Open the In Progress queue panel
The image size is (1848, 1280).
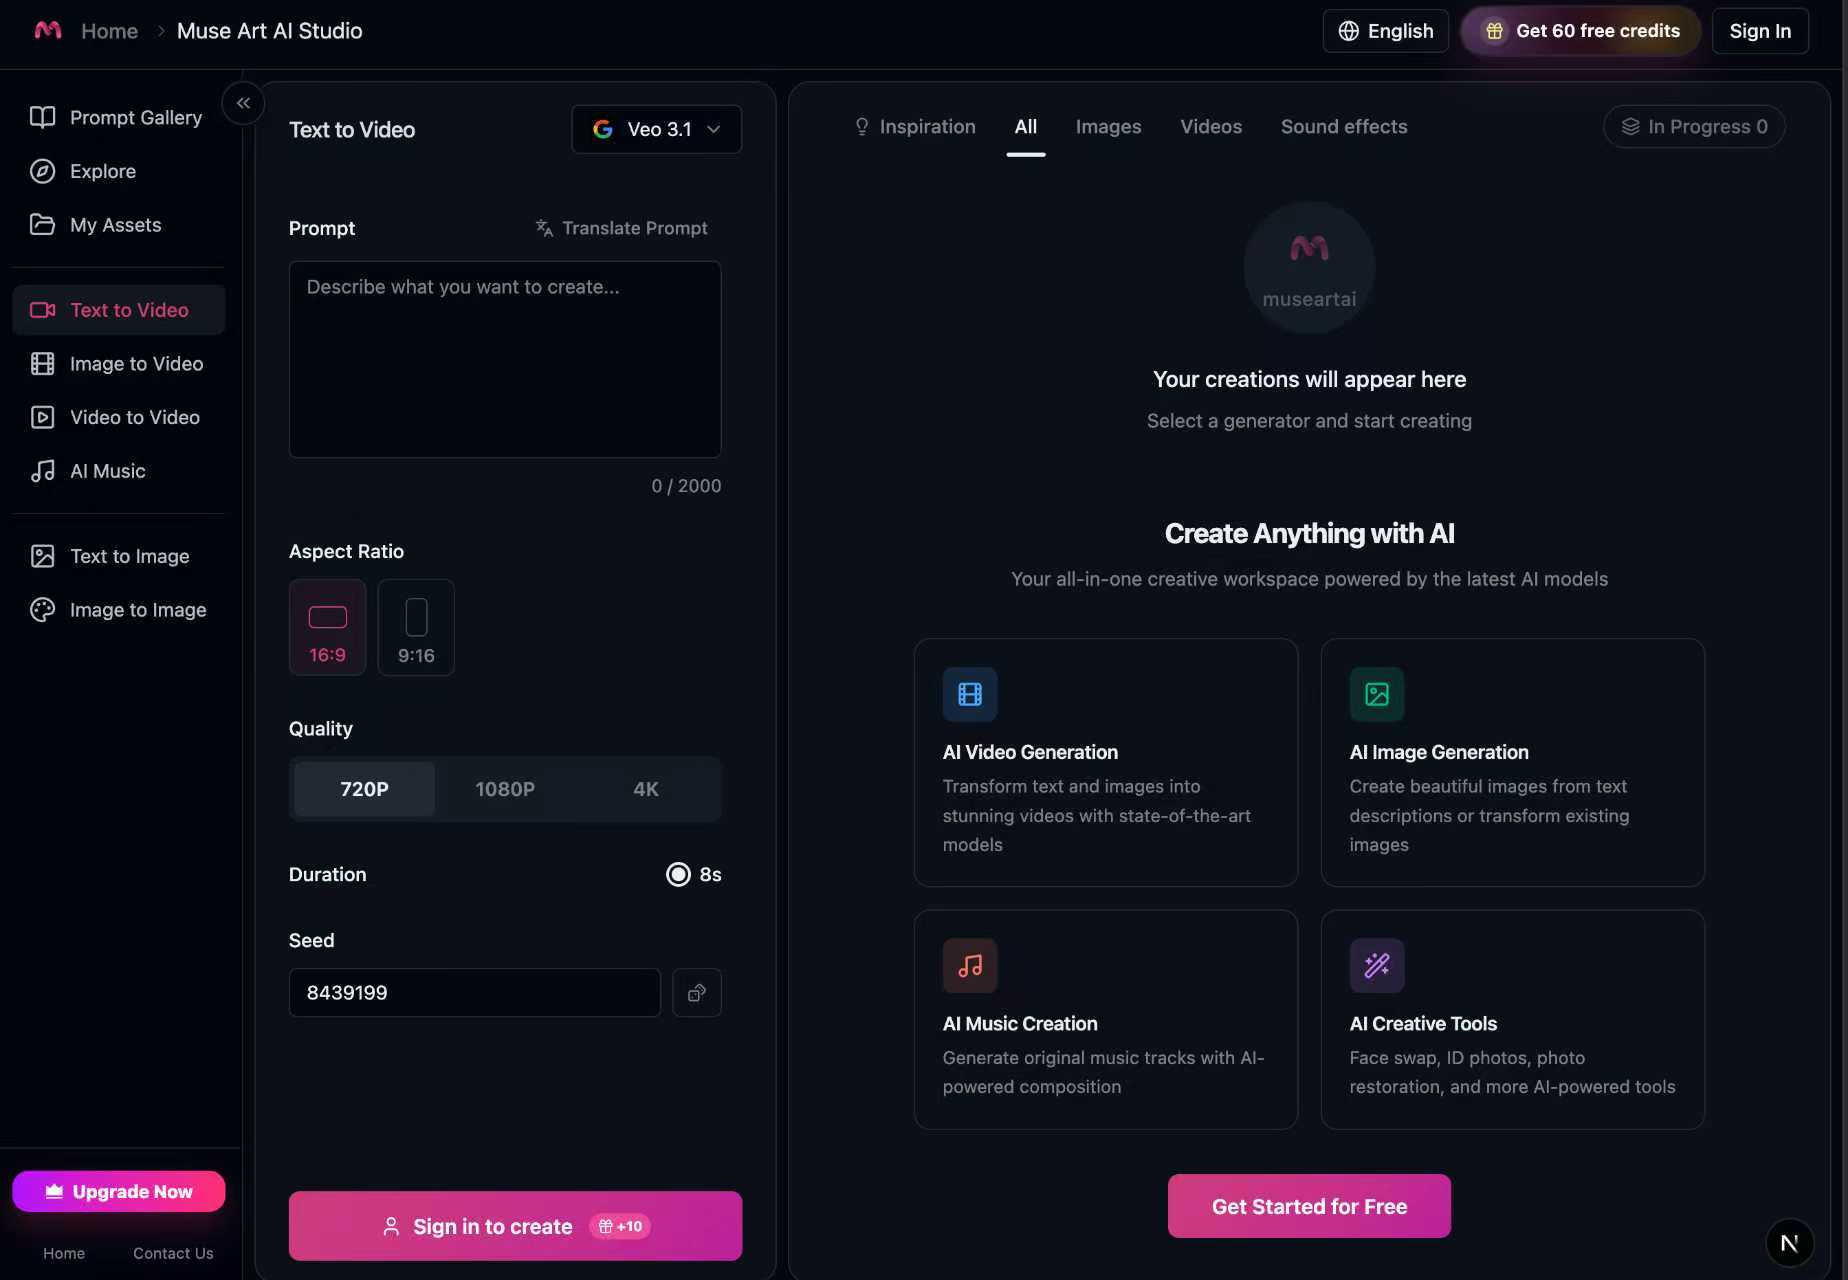pyautogui.click(x=1693, y=127)
